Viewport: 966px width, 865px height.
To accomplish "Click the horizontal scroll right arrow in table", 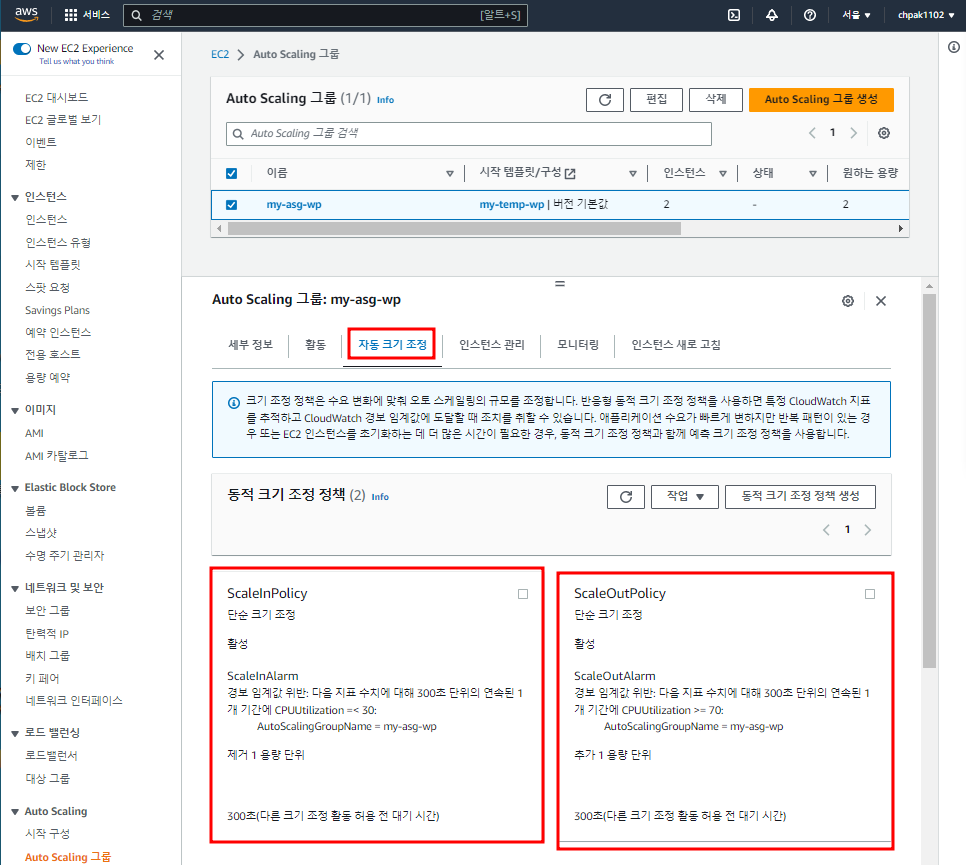I will click(901, 229).
